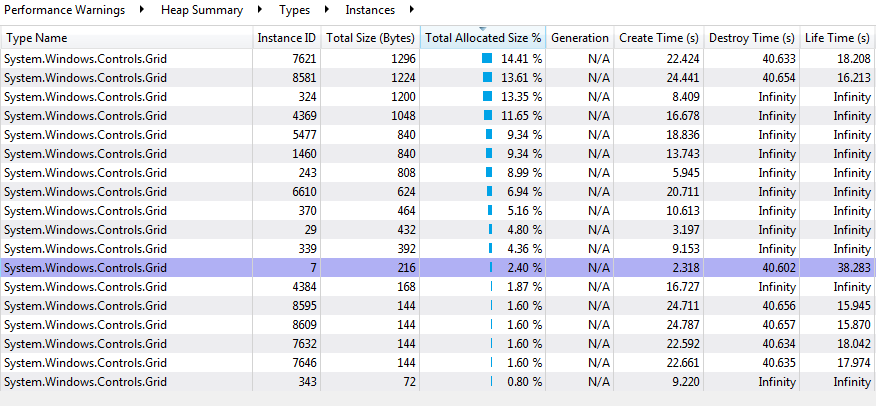Image resolution: width=876 pixels, height=406 pixels.
Task: Expand arrow after Instances breadcrumb
Action: click(x=412, y=9)
